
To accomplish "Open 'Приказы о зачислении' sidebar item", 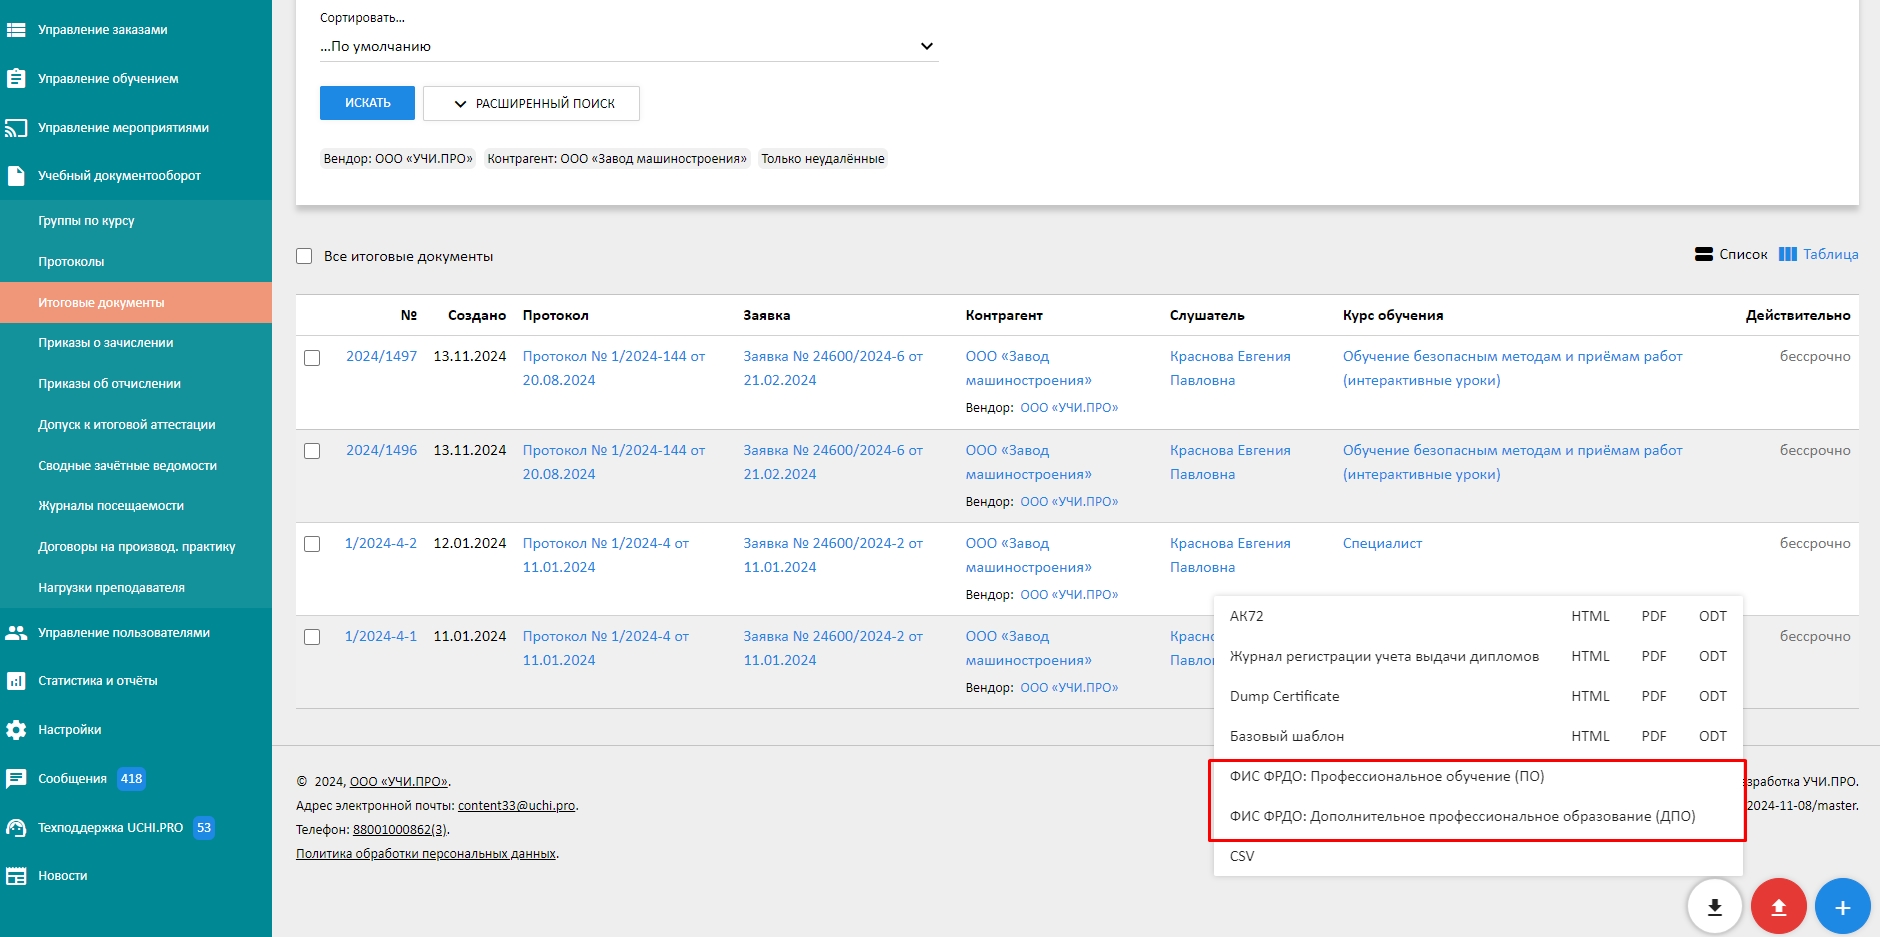I will 136,343.
